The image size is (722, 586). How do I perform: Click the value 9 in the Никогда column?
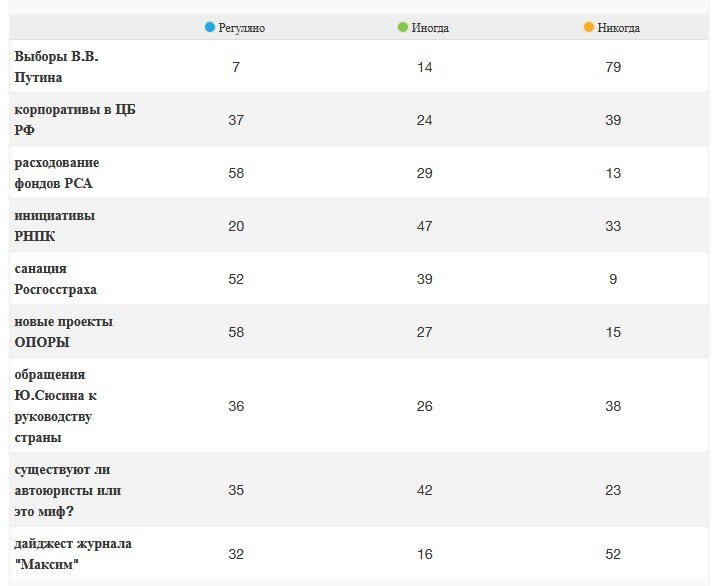[613, 279]
